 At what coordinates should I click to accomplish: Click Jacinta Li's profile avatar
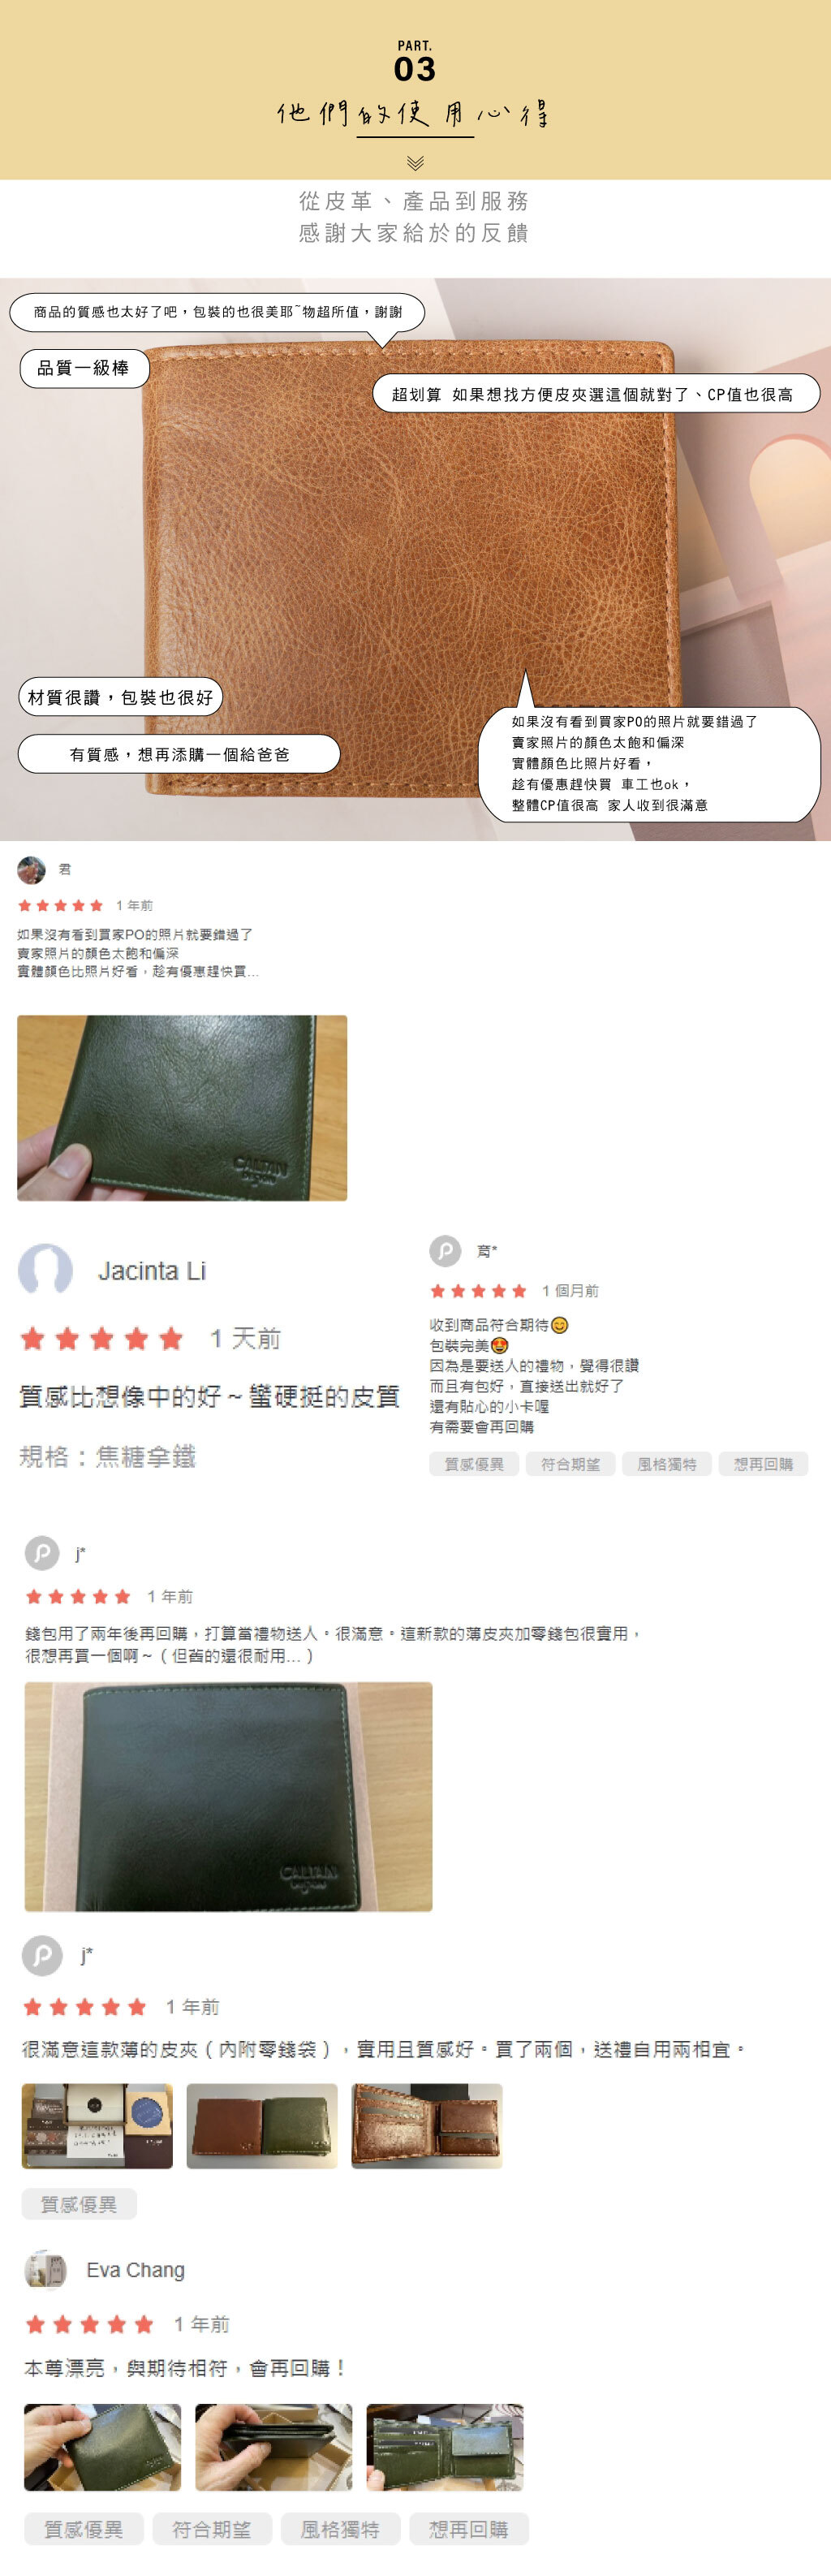pos(46,1270)
